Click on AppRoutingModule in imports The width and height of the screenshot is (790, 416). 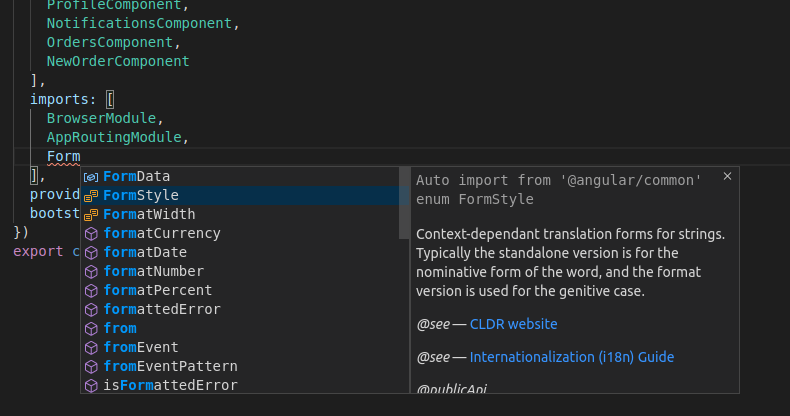coord(113,137)
